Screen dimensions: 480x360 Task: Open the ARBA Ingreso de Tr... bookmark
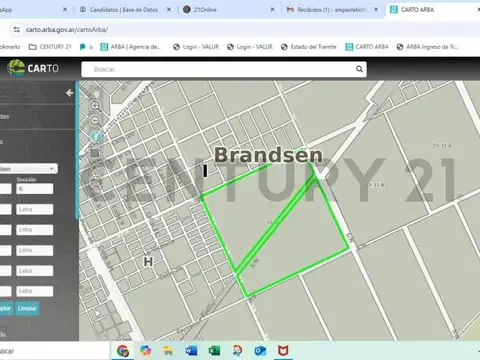pyautogui.click(x=428, y=47)
